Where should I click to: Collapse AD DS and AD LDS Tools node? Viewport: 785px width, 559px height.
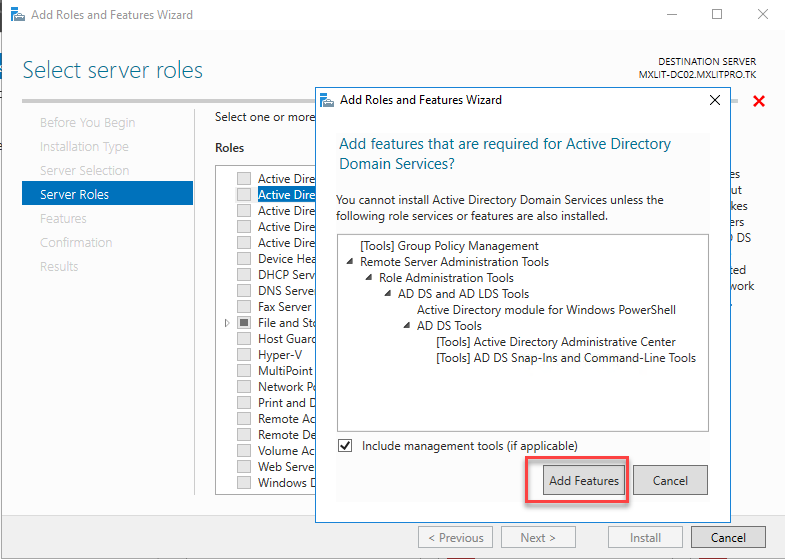point(388,294)
